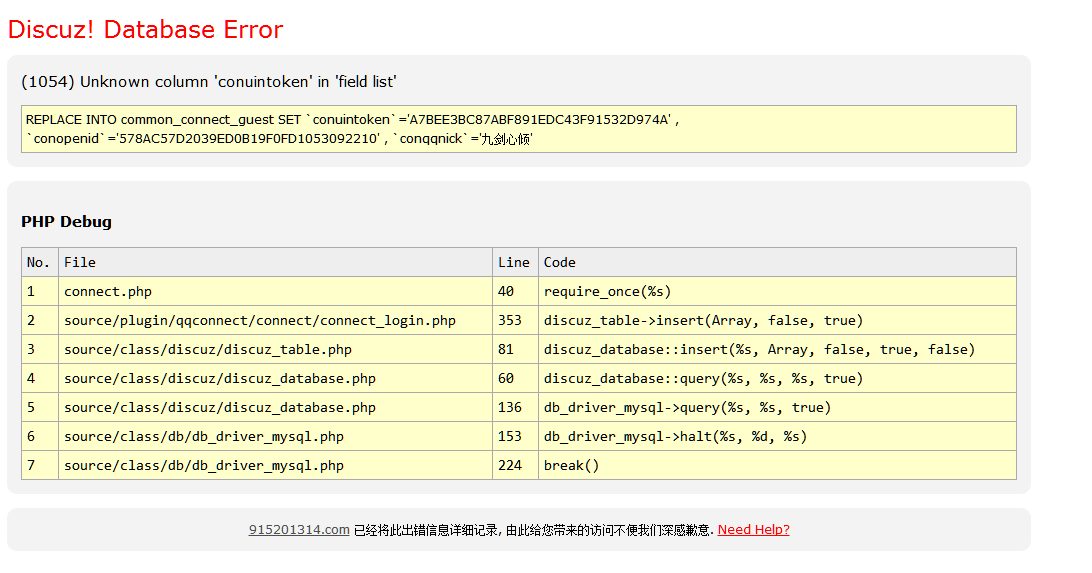This screenshot has width=1092, height=573.
Task: Click the discuz_database::query code cell
Action: (x=701, y=378)
